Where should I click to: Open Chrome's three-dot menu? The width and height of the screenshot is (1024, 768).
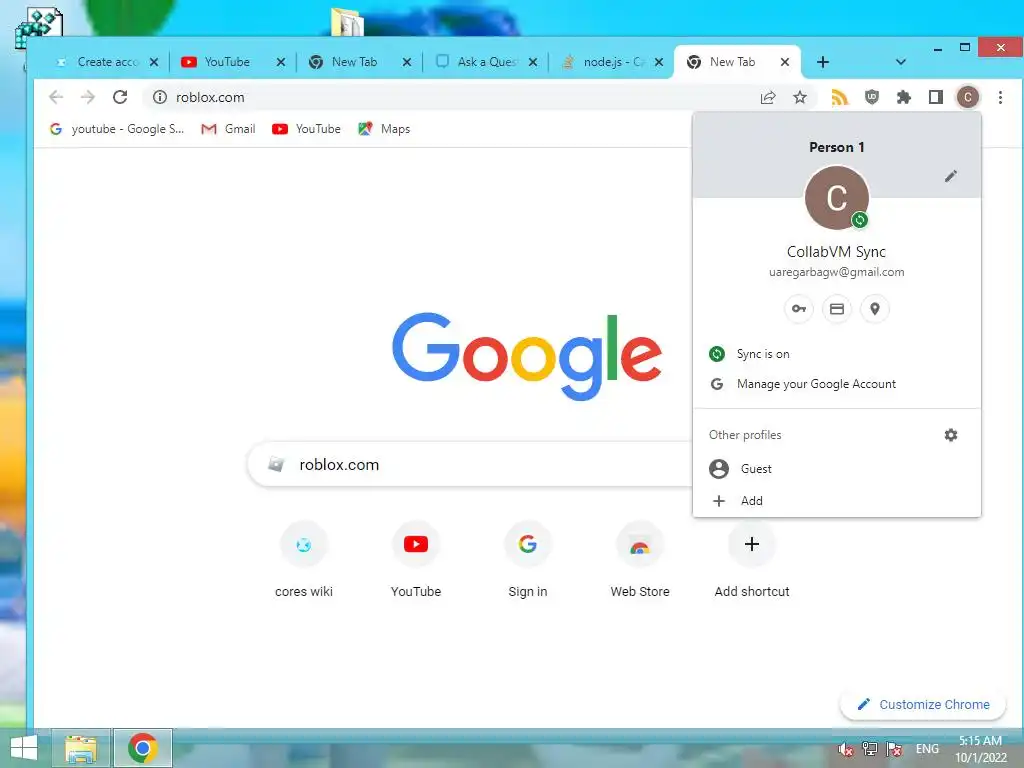1000,97
